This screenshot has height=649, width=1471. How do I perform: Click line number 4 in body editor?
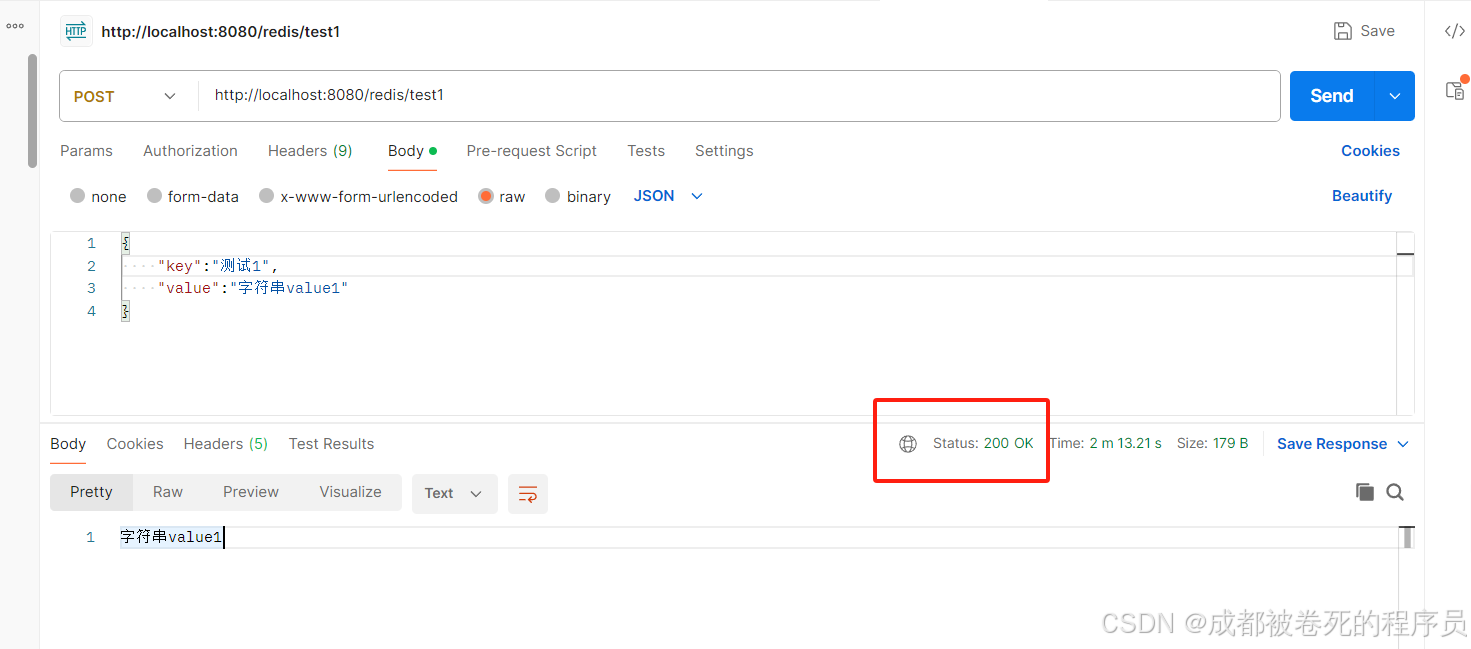click(x=91, y=311)
